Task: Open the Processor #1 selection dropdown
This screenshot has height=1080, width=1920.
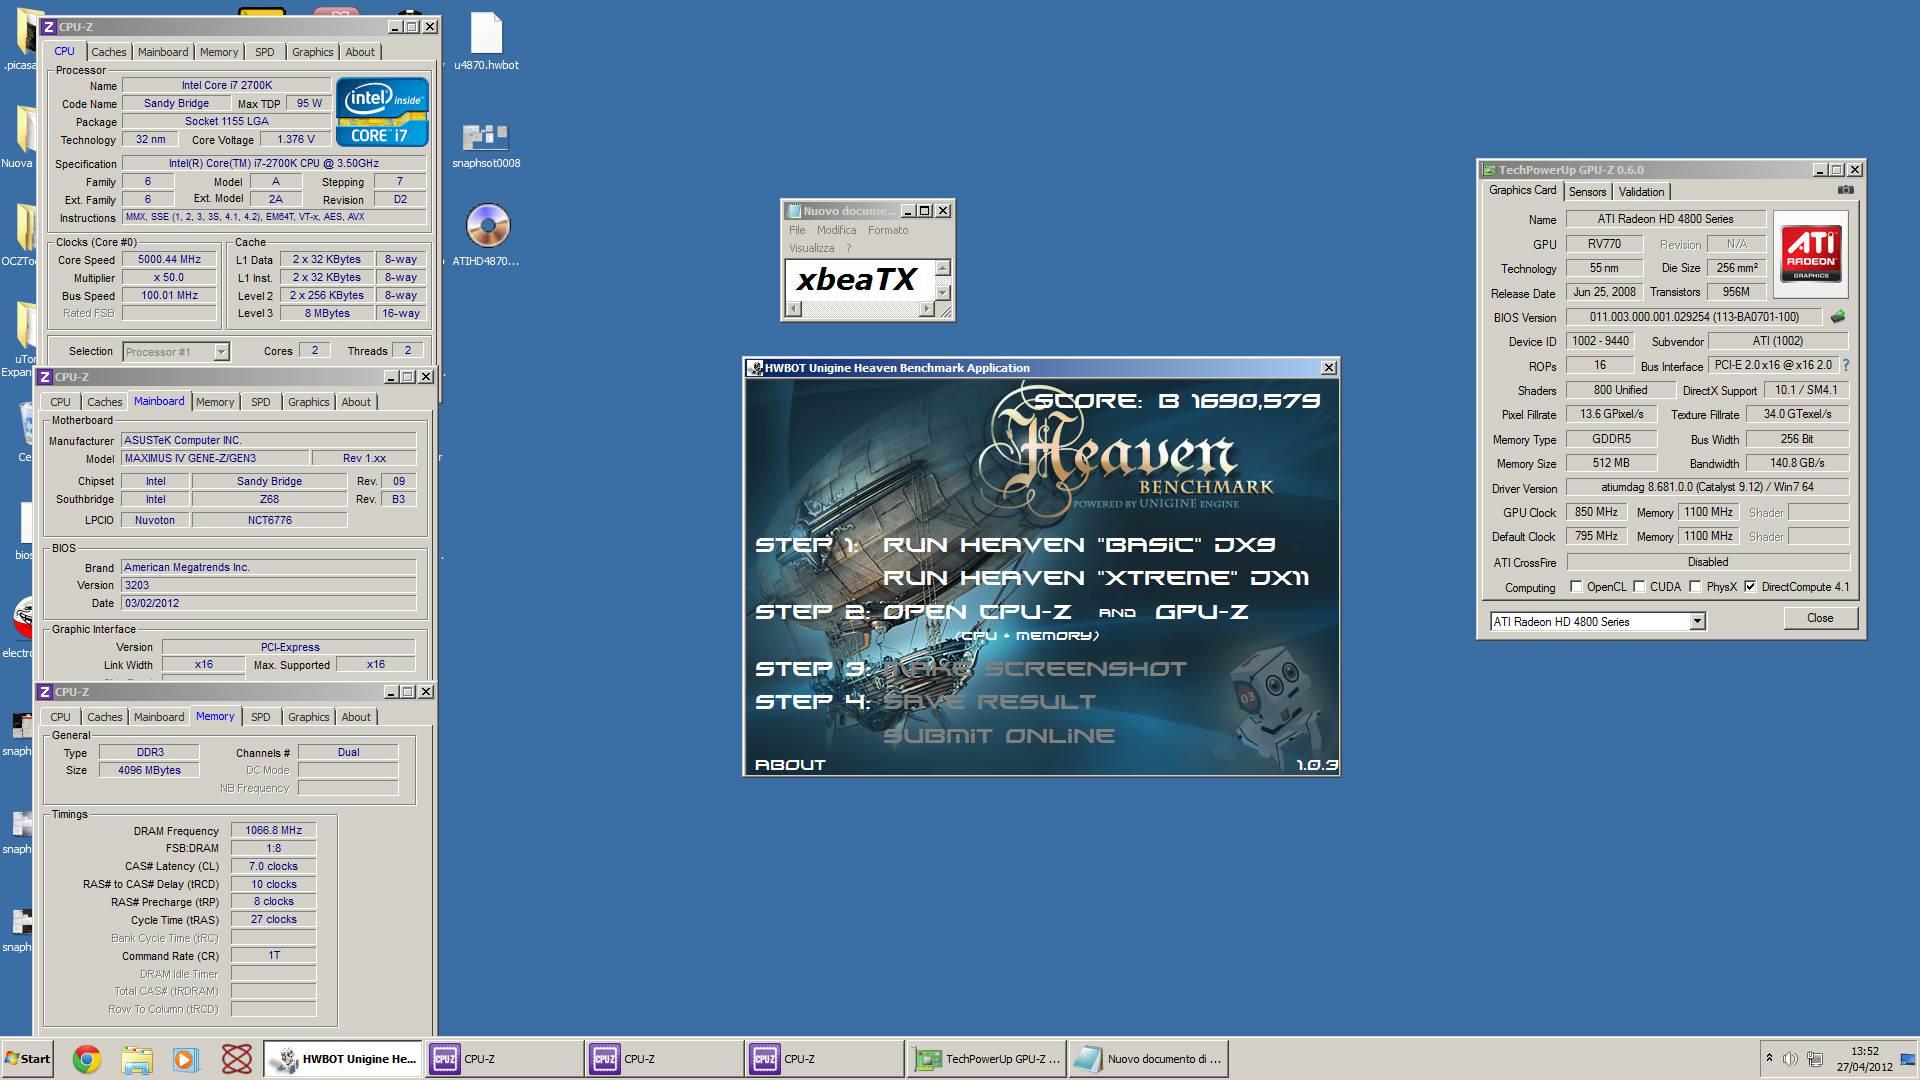Action: click(221, 352)
